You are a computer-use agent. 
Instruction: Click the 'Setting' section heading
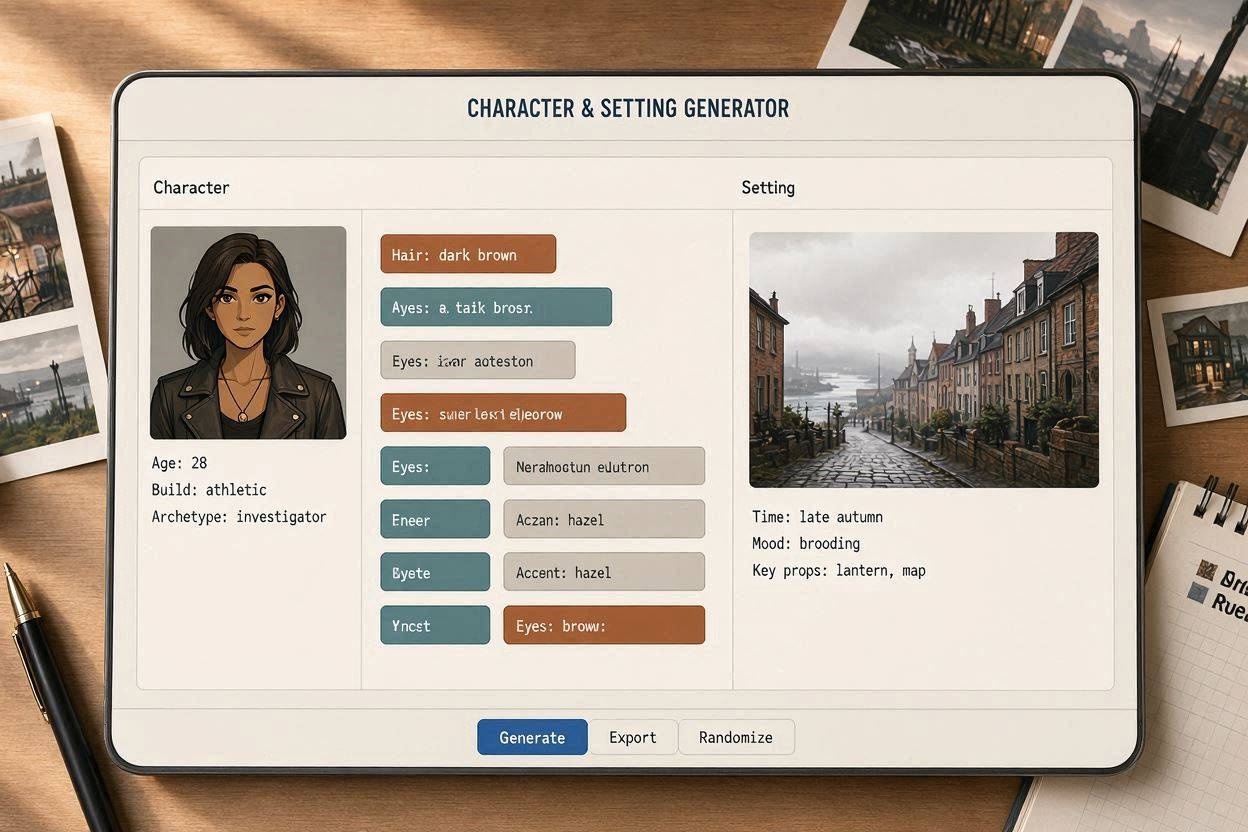coord(768,187)
